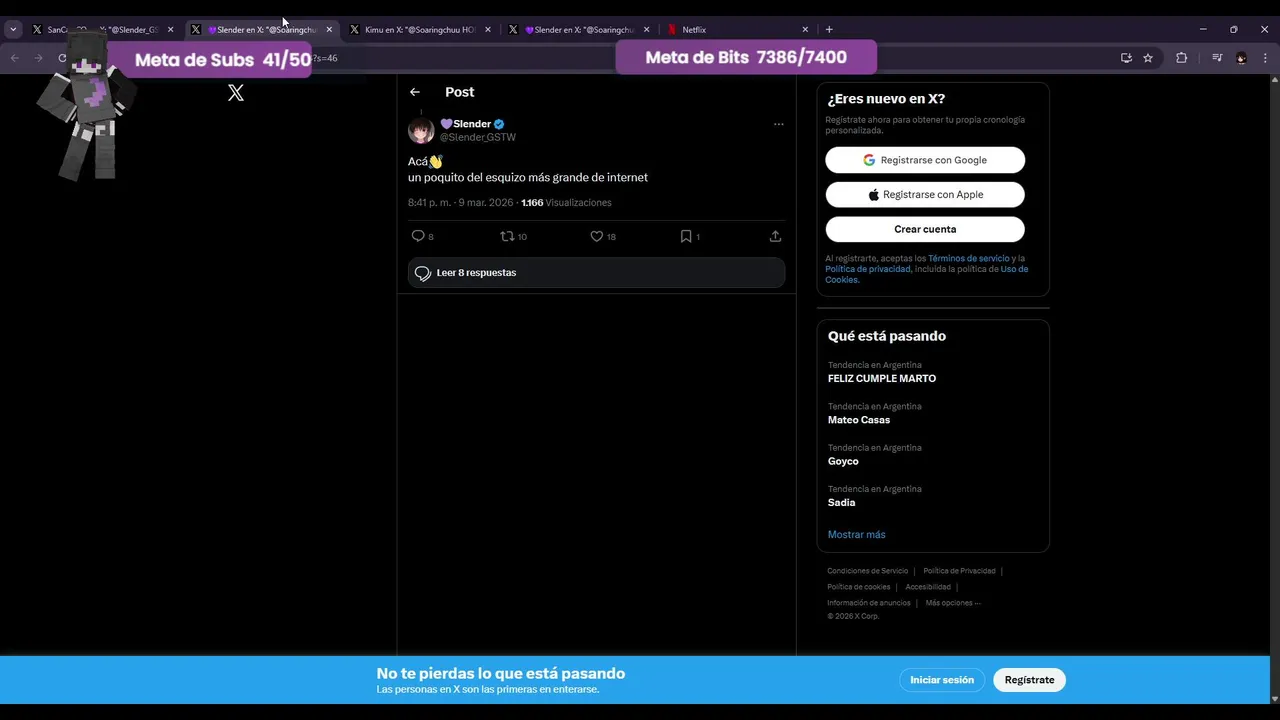The image size is (1280, 720).
Task: Switch to the SanCr browser tab
Action: [103, 30]
